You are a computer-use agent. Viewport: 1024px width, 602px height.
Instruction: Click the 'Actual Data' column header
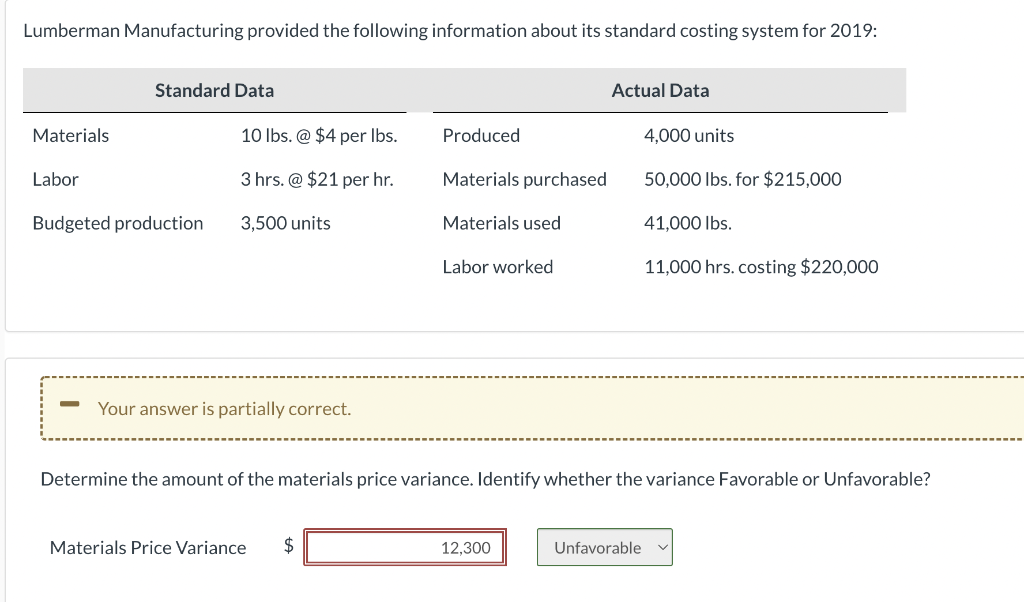tap(660, 90)
